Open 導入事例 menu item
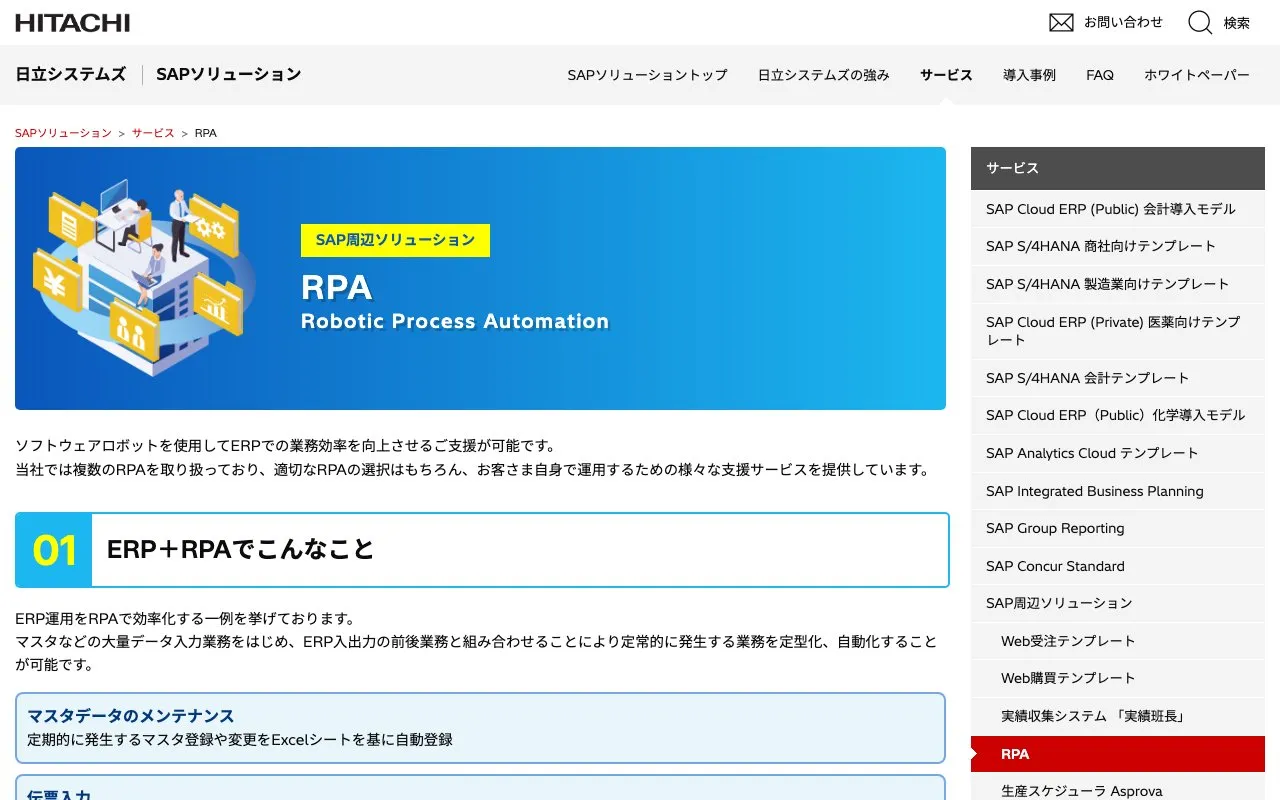Viewport: 1280px width, 800px height. click(x=1029, y=75)
